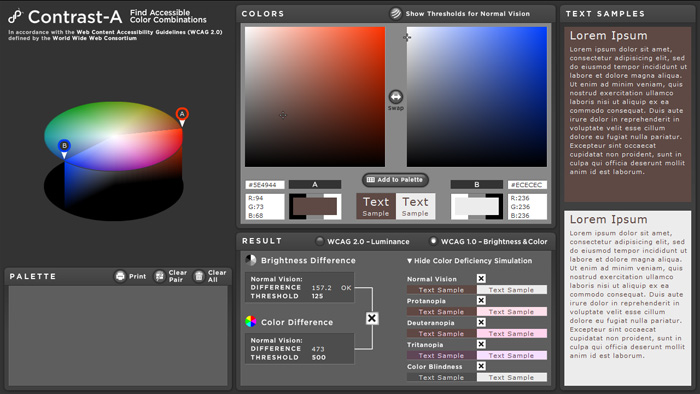
Task: Click the Clear Pair icon
Action: point(159,277)
